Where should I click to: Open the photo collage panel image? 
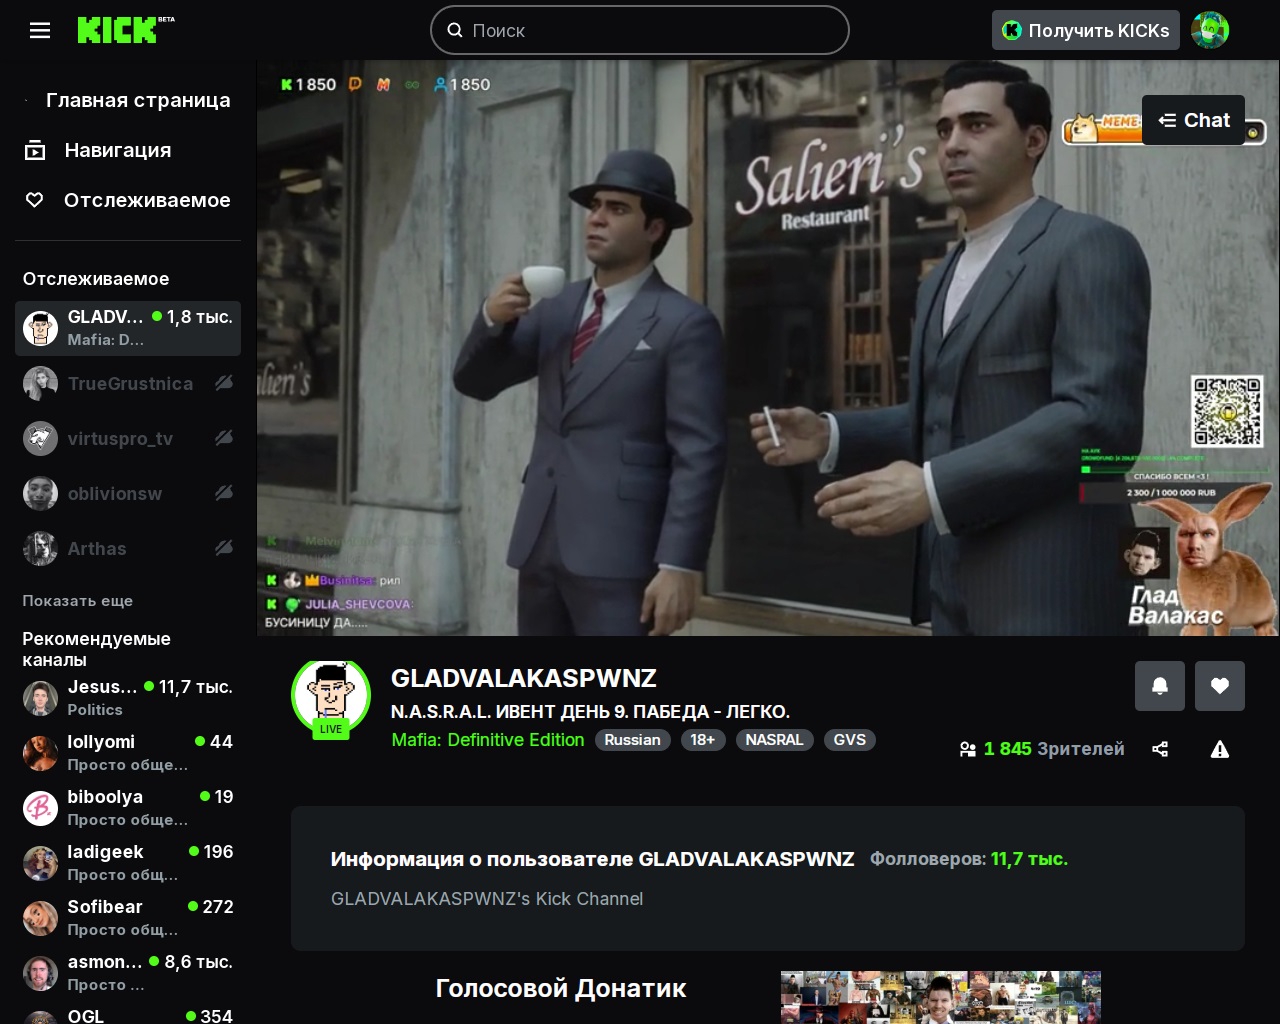pyautogui.click(x=941, y=997)
